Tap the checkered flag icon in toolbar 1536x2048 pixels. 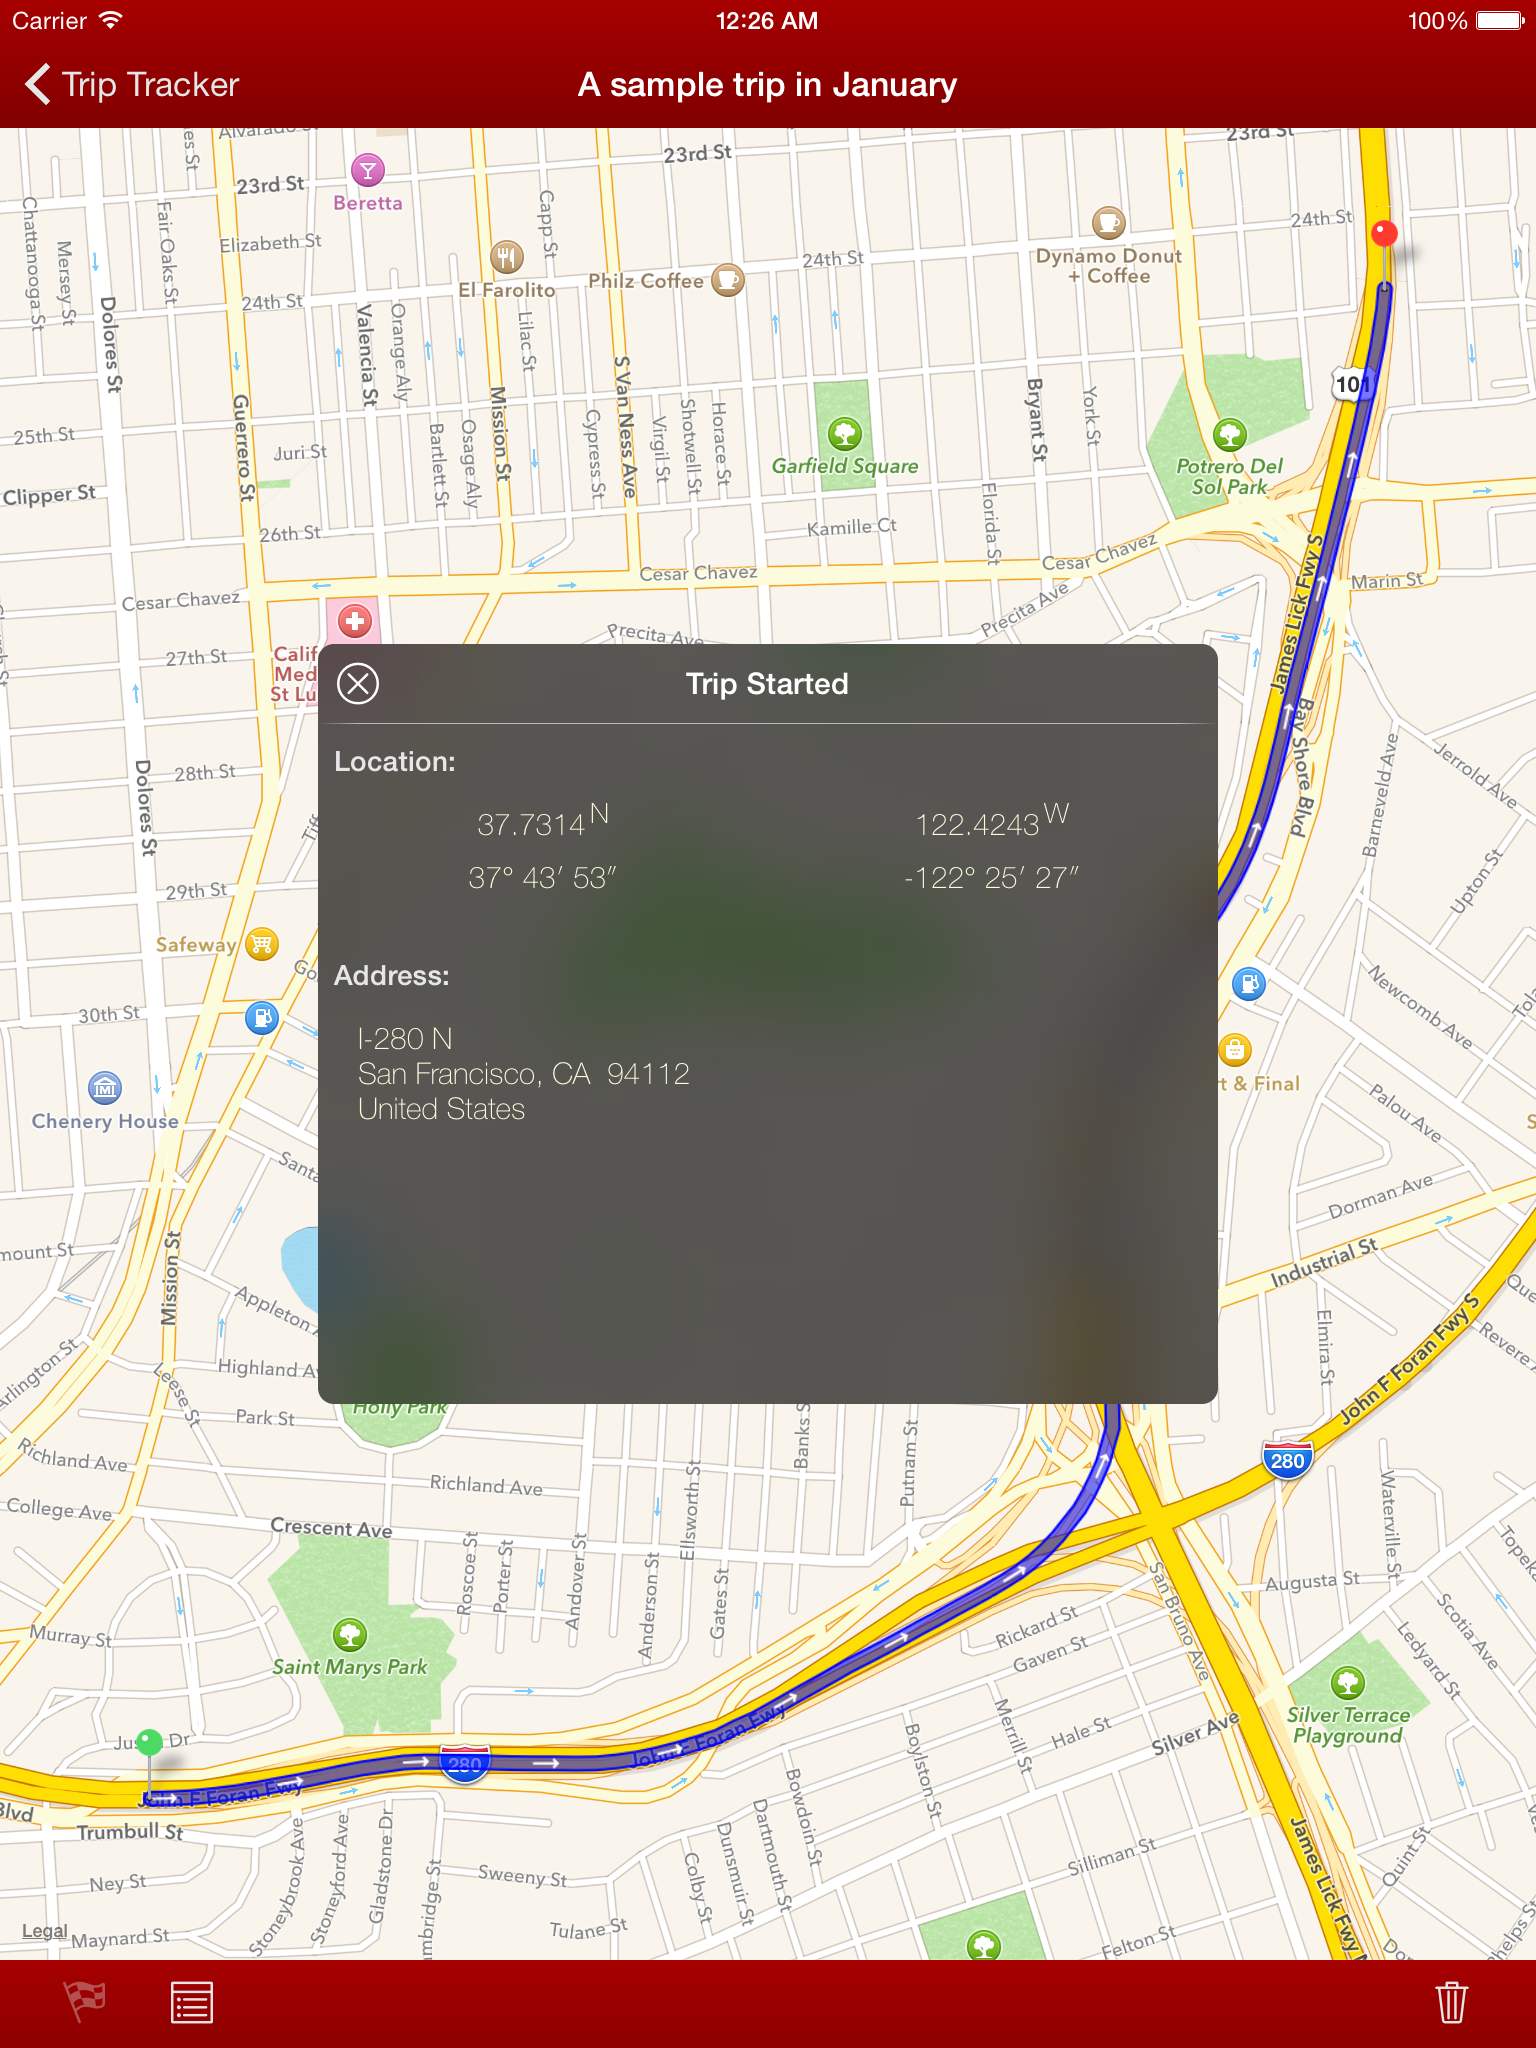[86, 2002]
